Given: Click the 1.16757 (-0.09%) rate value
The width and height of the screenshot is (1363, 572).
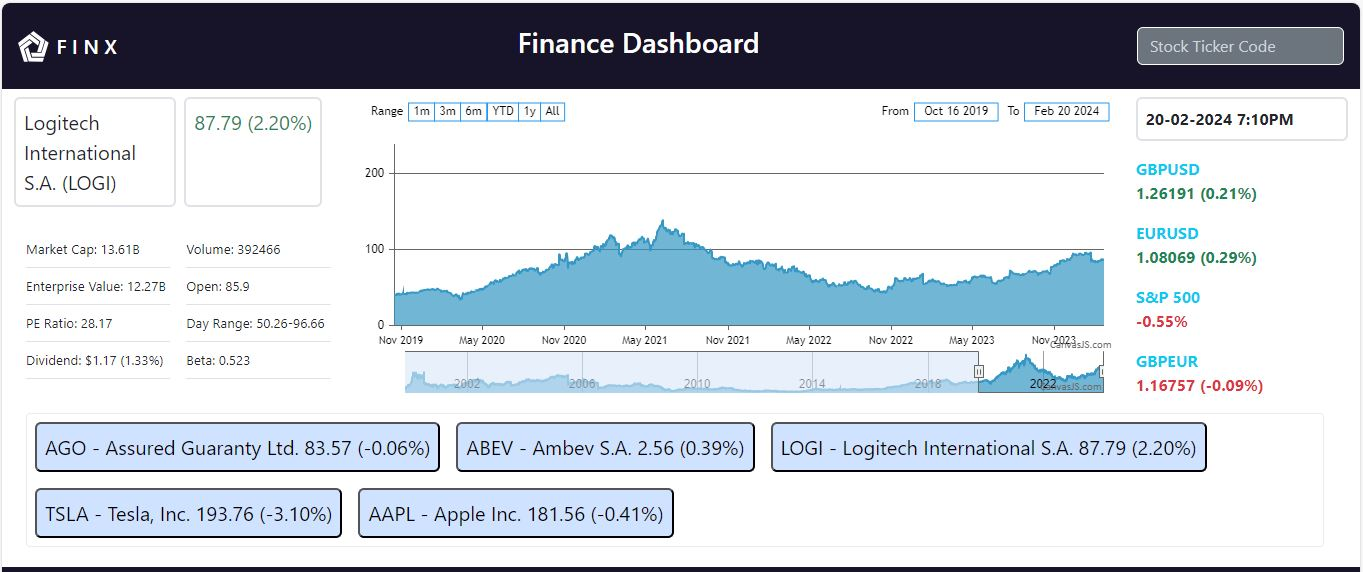Looking at the screenshot, I should 1199,386.
